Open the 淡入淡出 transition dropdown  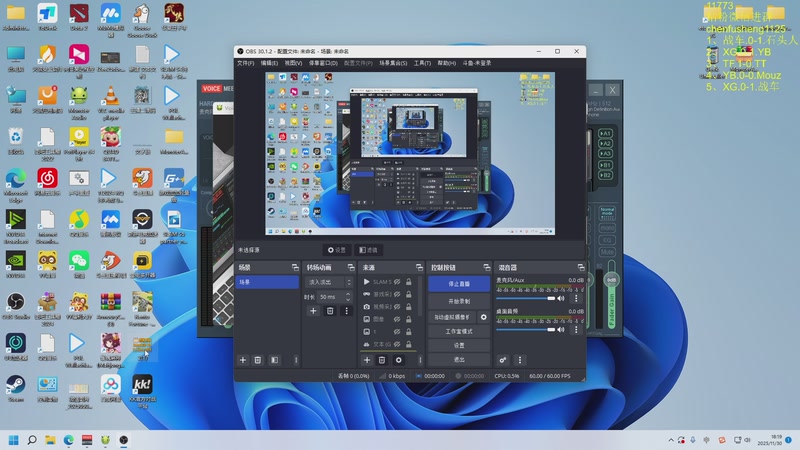pos(329,282)
